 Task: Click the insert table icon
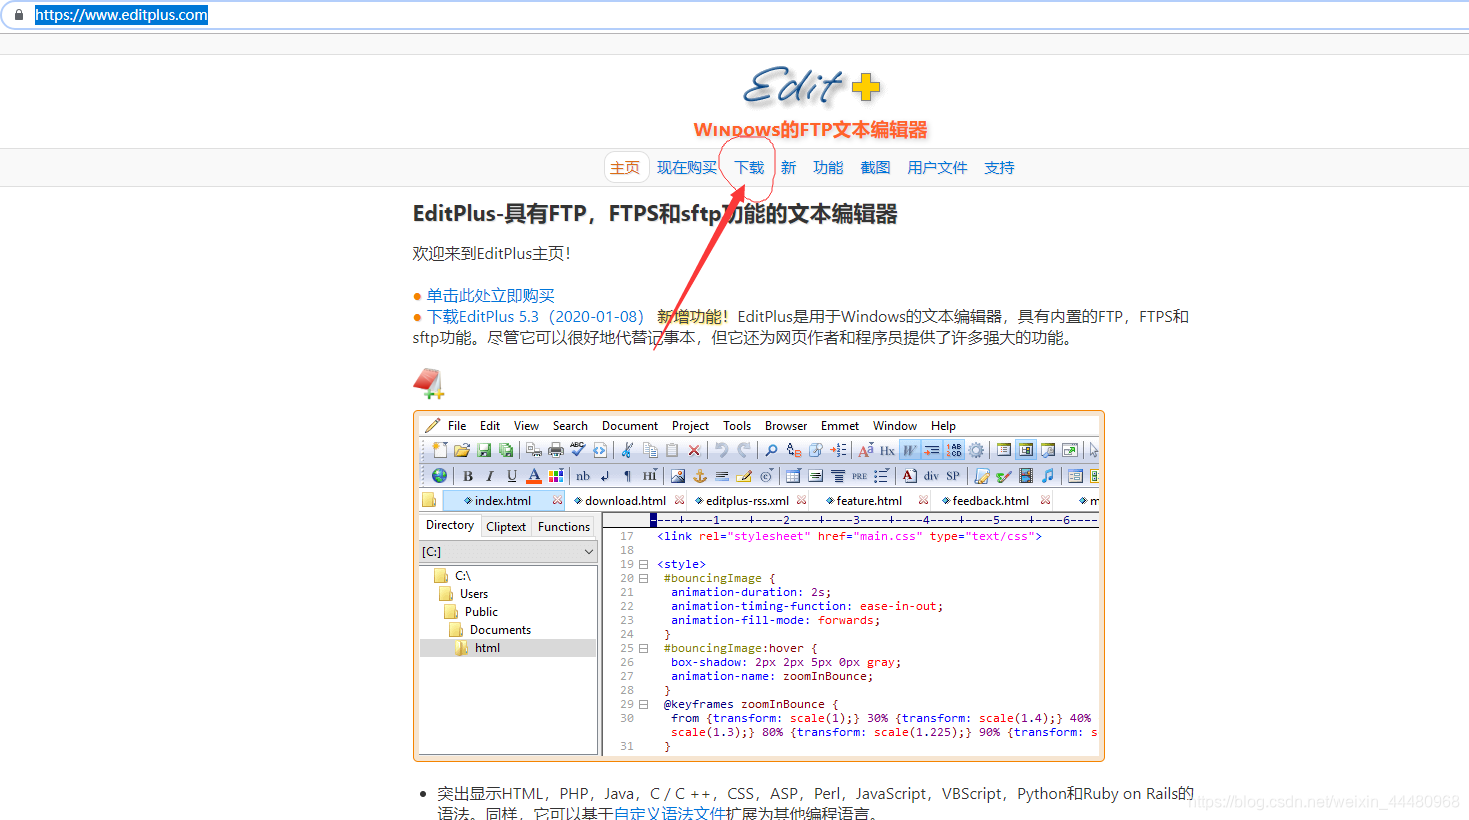793,476
